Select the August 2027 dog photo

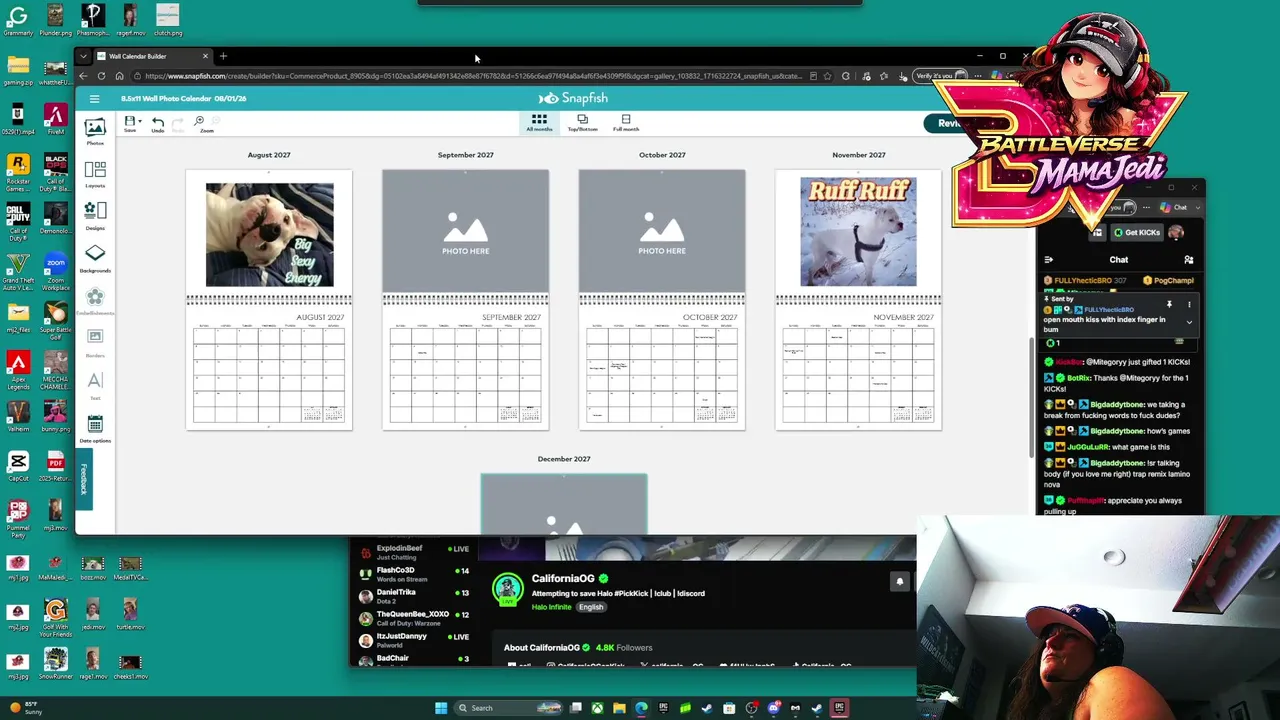(270, 235)
